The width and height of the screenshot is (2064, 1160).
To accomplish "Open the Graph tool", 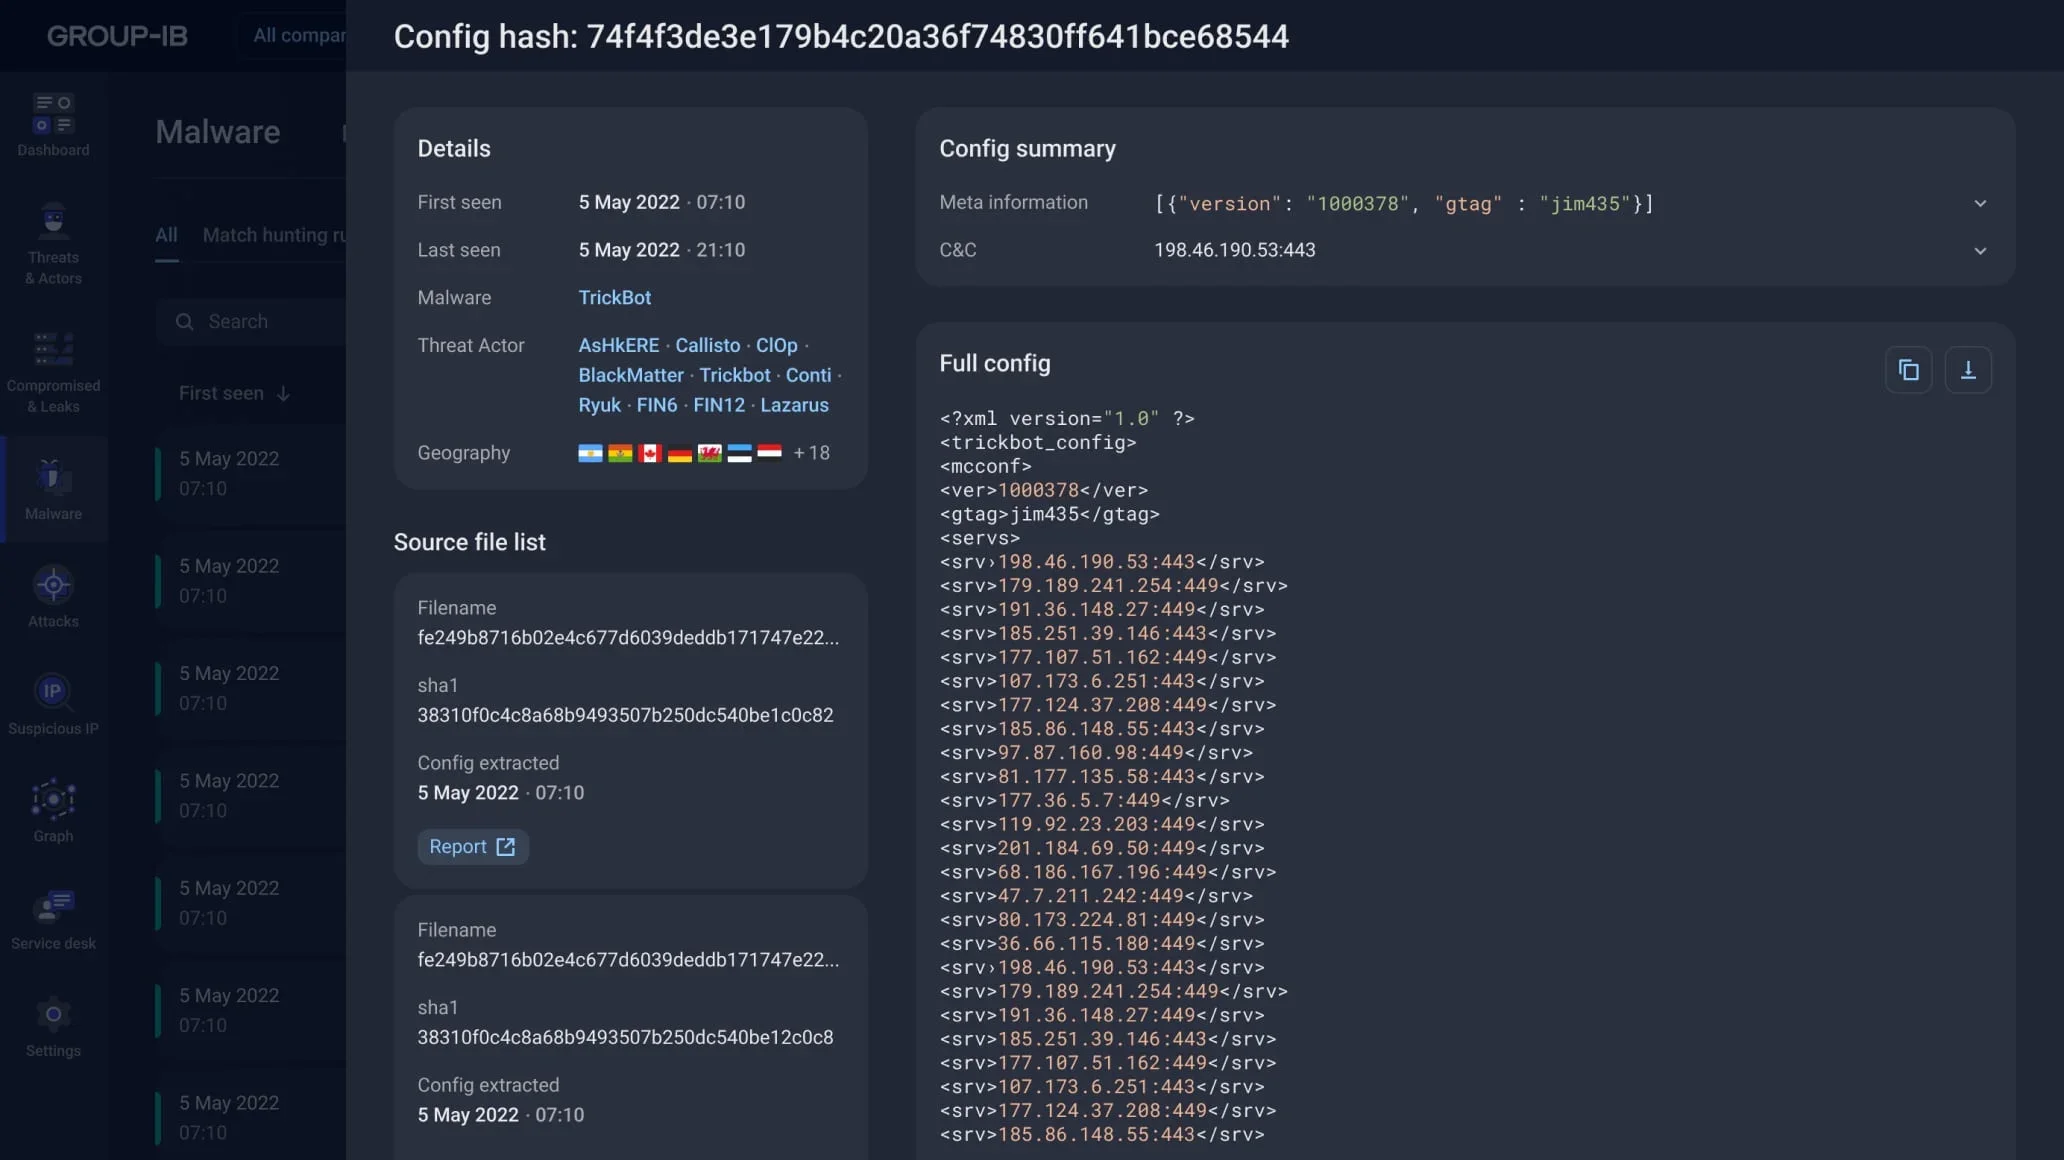I will click(52, 808).
